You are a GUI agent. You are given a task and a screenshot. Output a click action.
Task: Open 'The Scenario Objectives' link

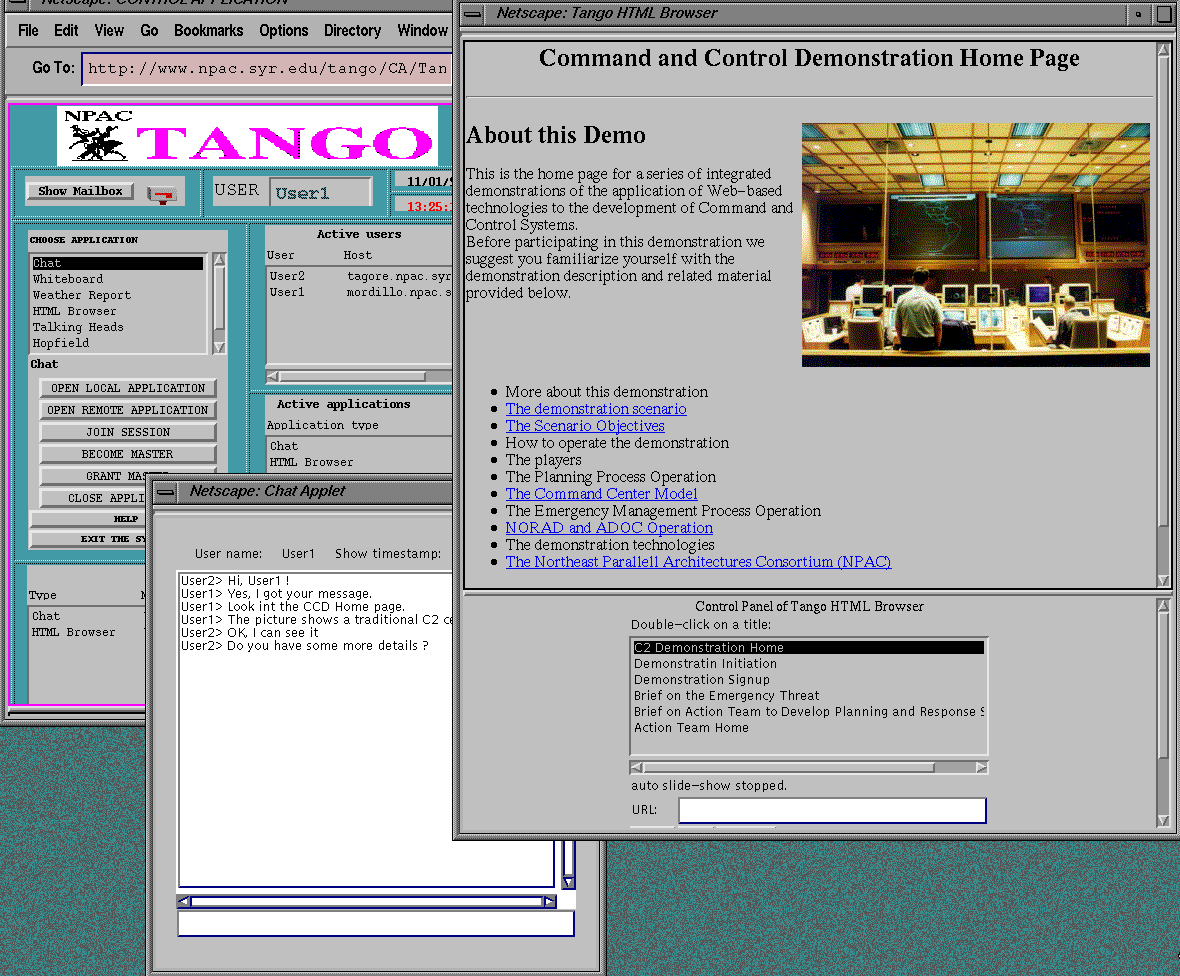tap(585, 426)
